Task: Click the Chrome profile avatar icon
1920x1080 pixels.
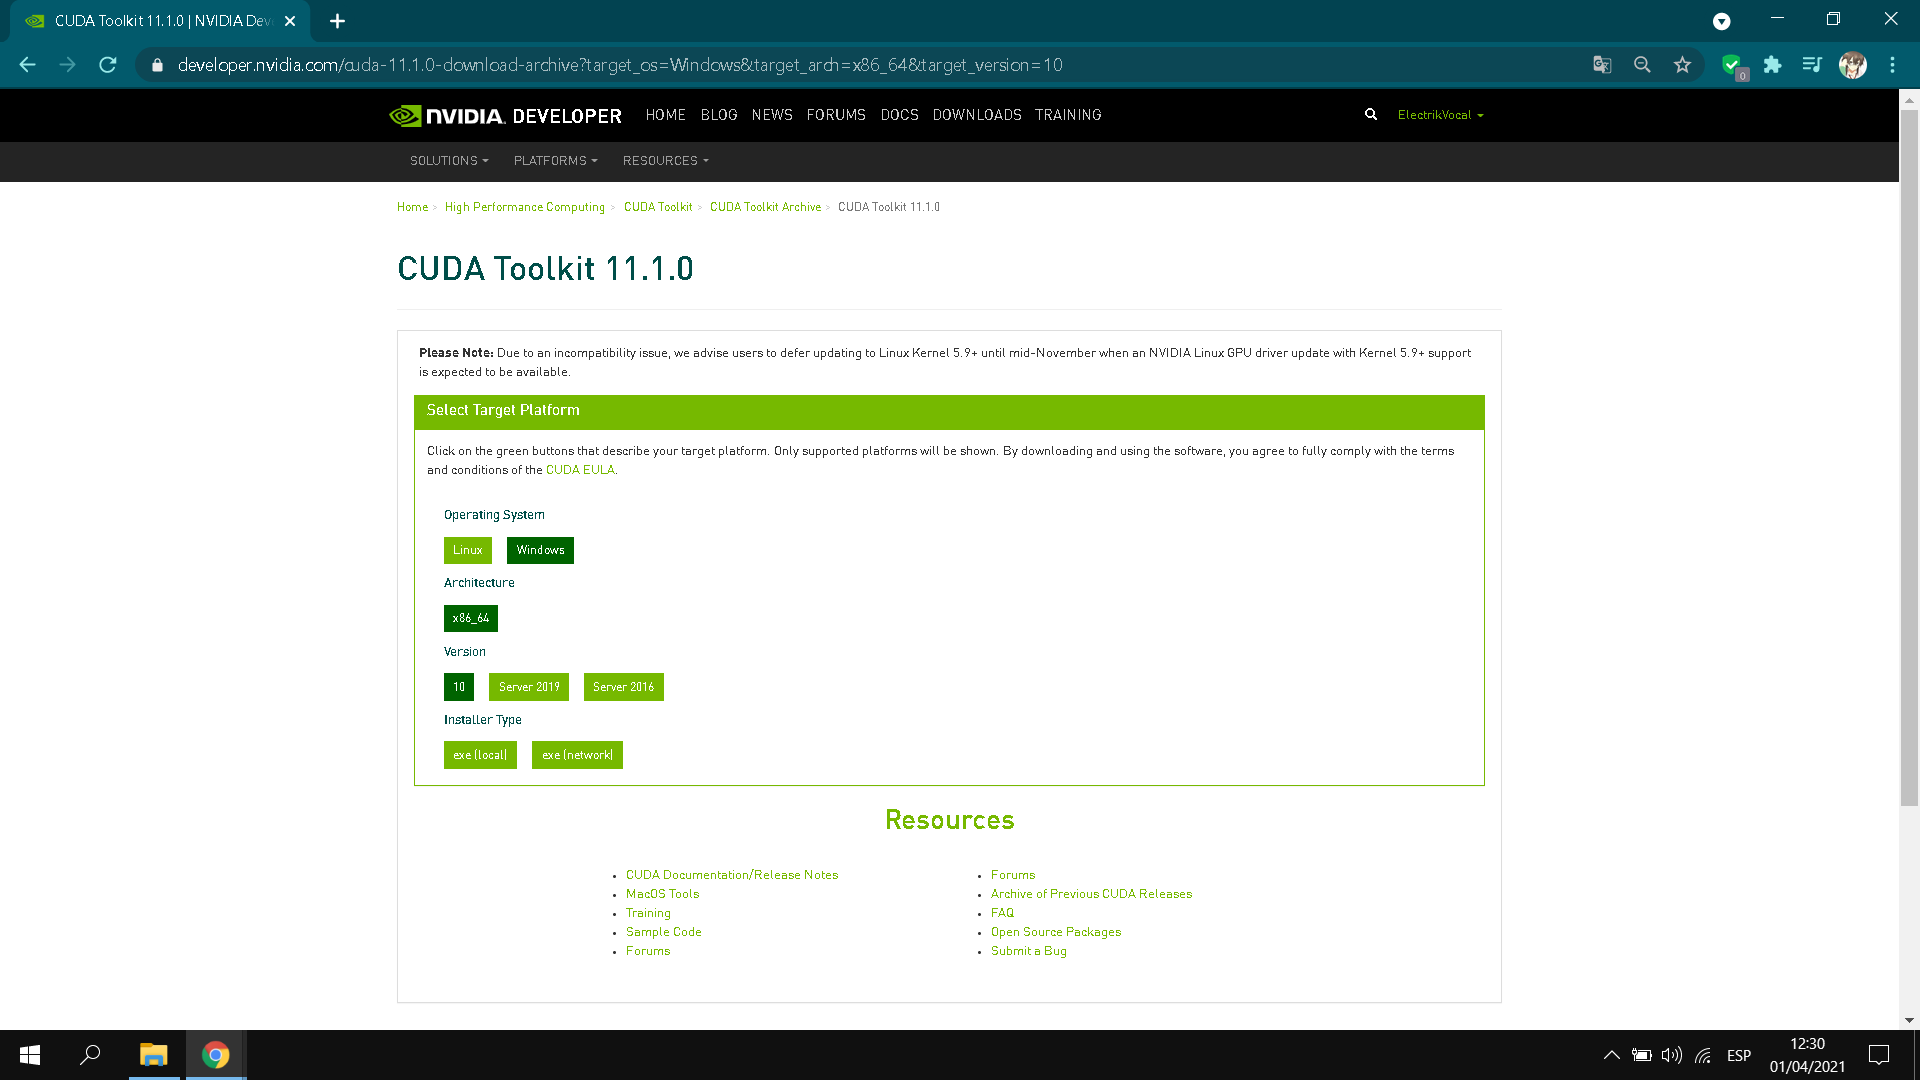Action: (x=1853, y=65)
